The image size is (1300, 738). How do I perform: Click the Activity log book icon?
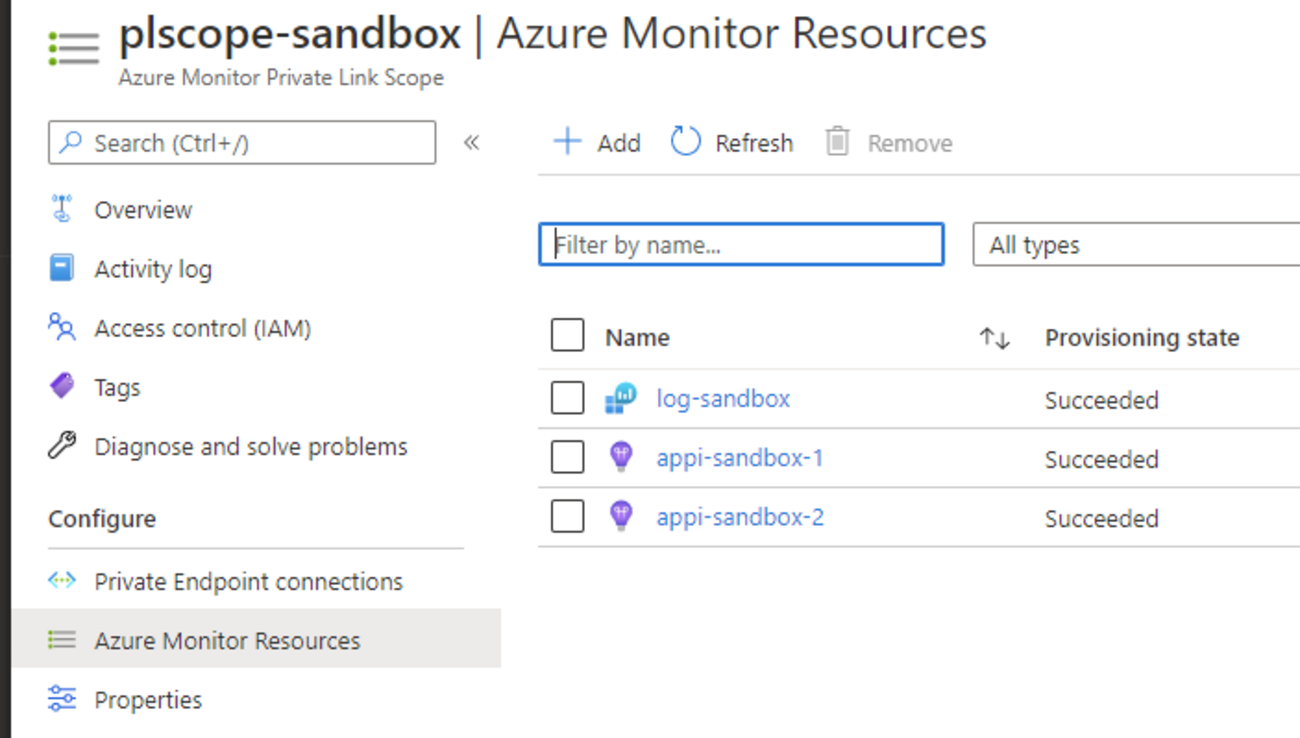(62, 268)
